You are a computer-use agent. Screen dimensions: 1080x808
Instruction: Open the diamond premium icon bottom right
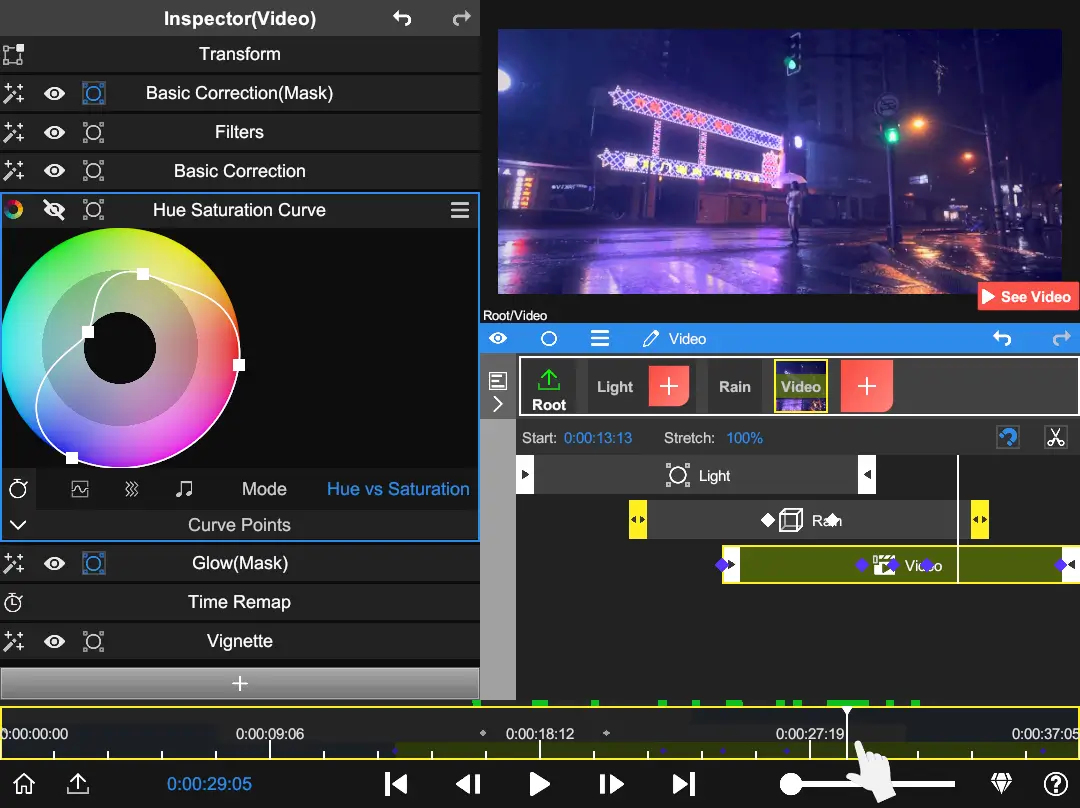tap(1000, 784)
